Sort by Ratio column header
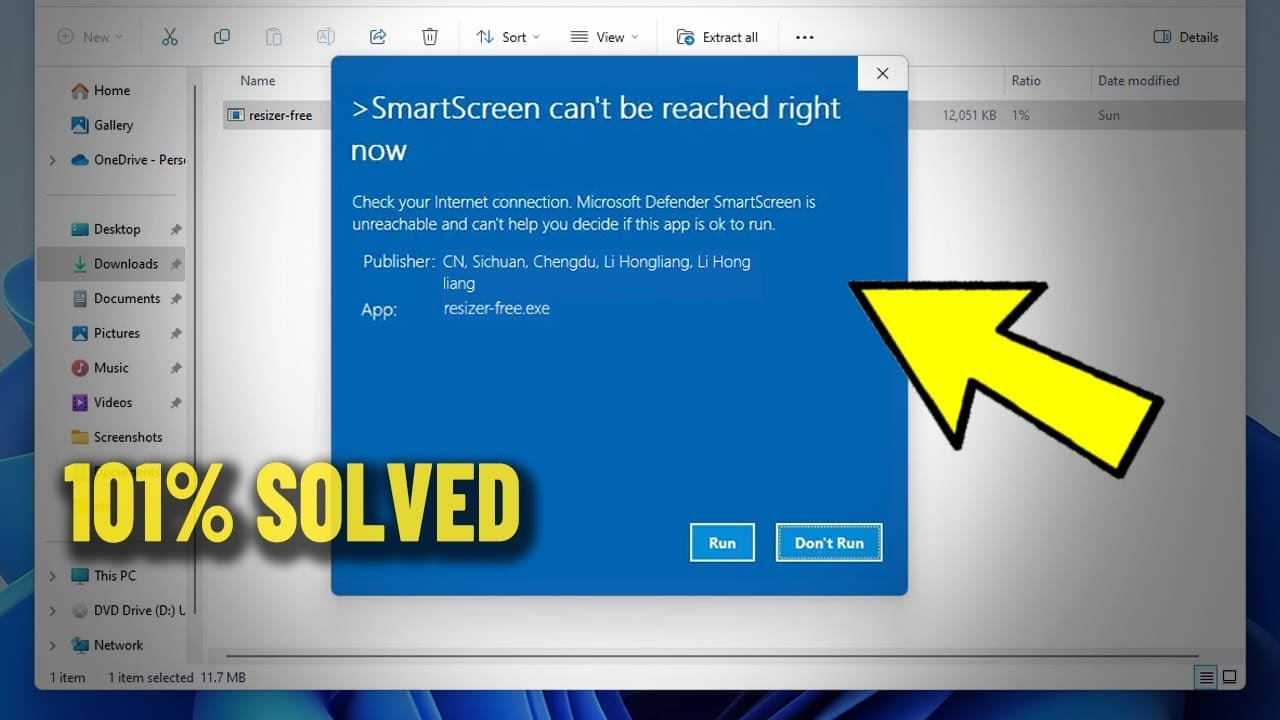This screenshot has height=720, width=1280. point(1026,81)
